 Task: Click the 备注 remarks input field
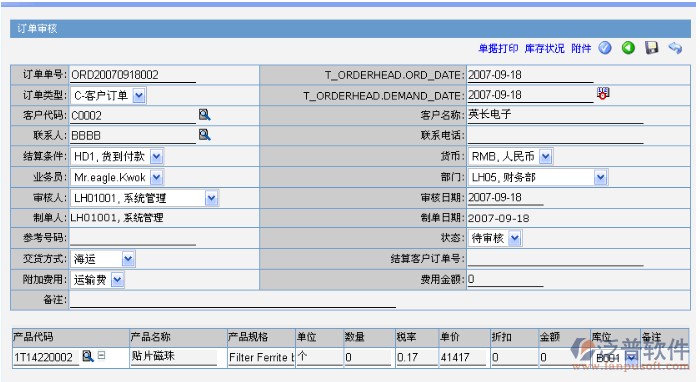[233, 300]
